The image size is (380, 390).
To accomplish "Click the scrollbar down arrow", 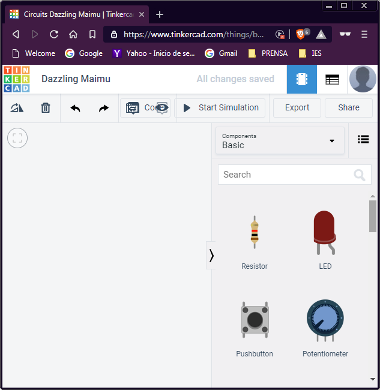I will pyautogui.click(x=372, y=379).
